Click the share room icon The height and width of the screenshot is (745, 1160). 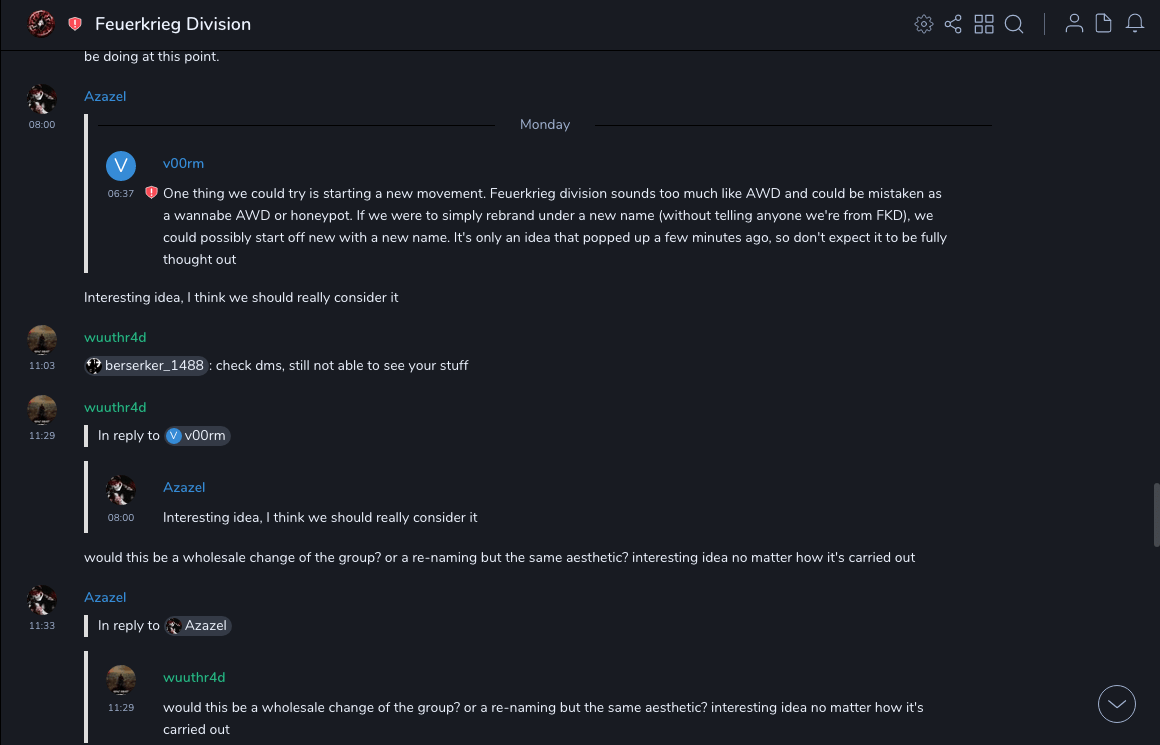tap(953, 24)
